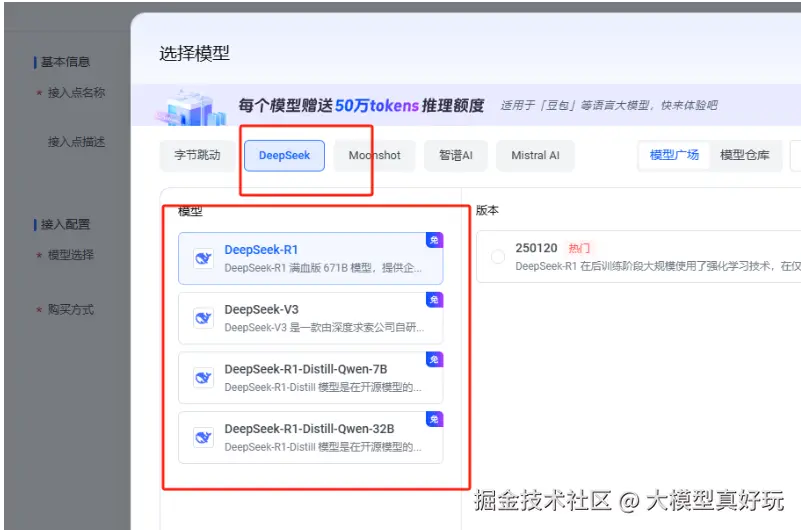
Task: Click 接入配置 section in background form
Action: click(x=65, y=224)
